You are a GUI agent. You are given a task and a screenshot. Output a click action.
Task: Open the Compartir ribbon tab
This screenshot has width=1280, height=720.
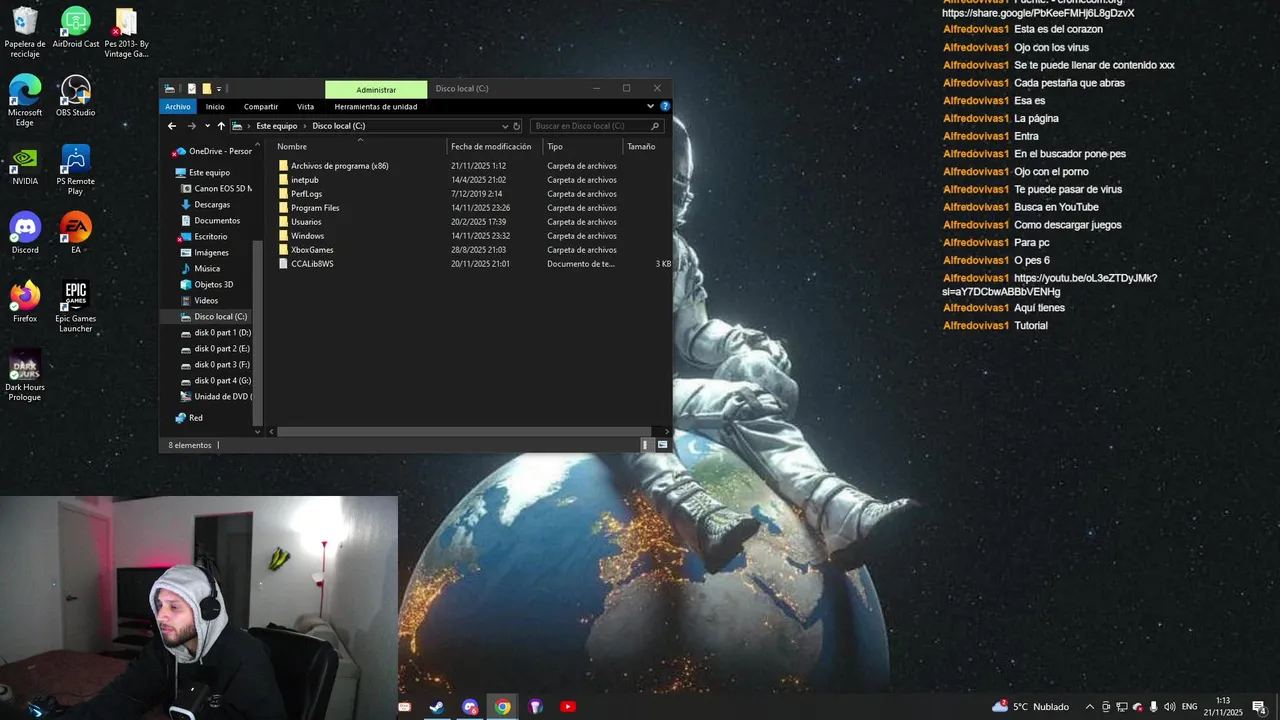261,106
